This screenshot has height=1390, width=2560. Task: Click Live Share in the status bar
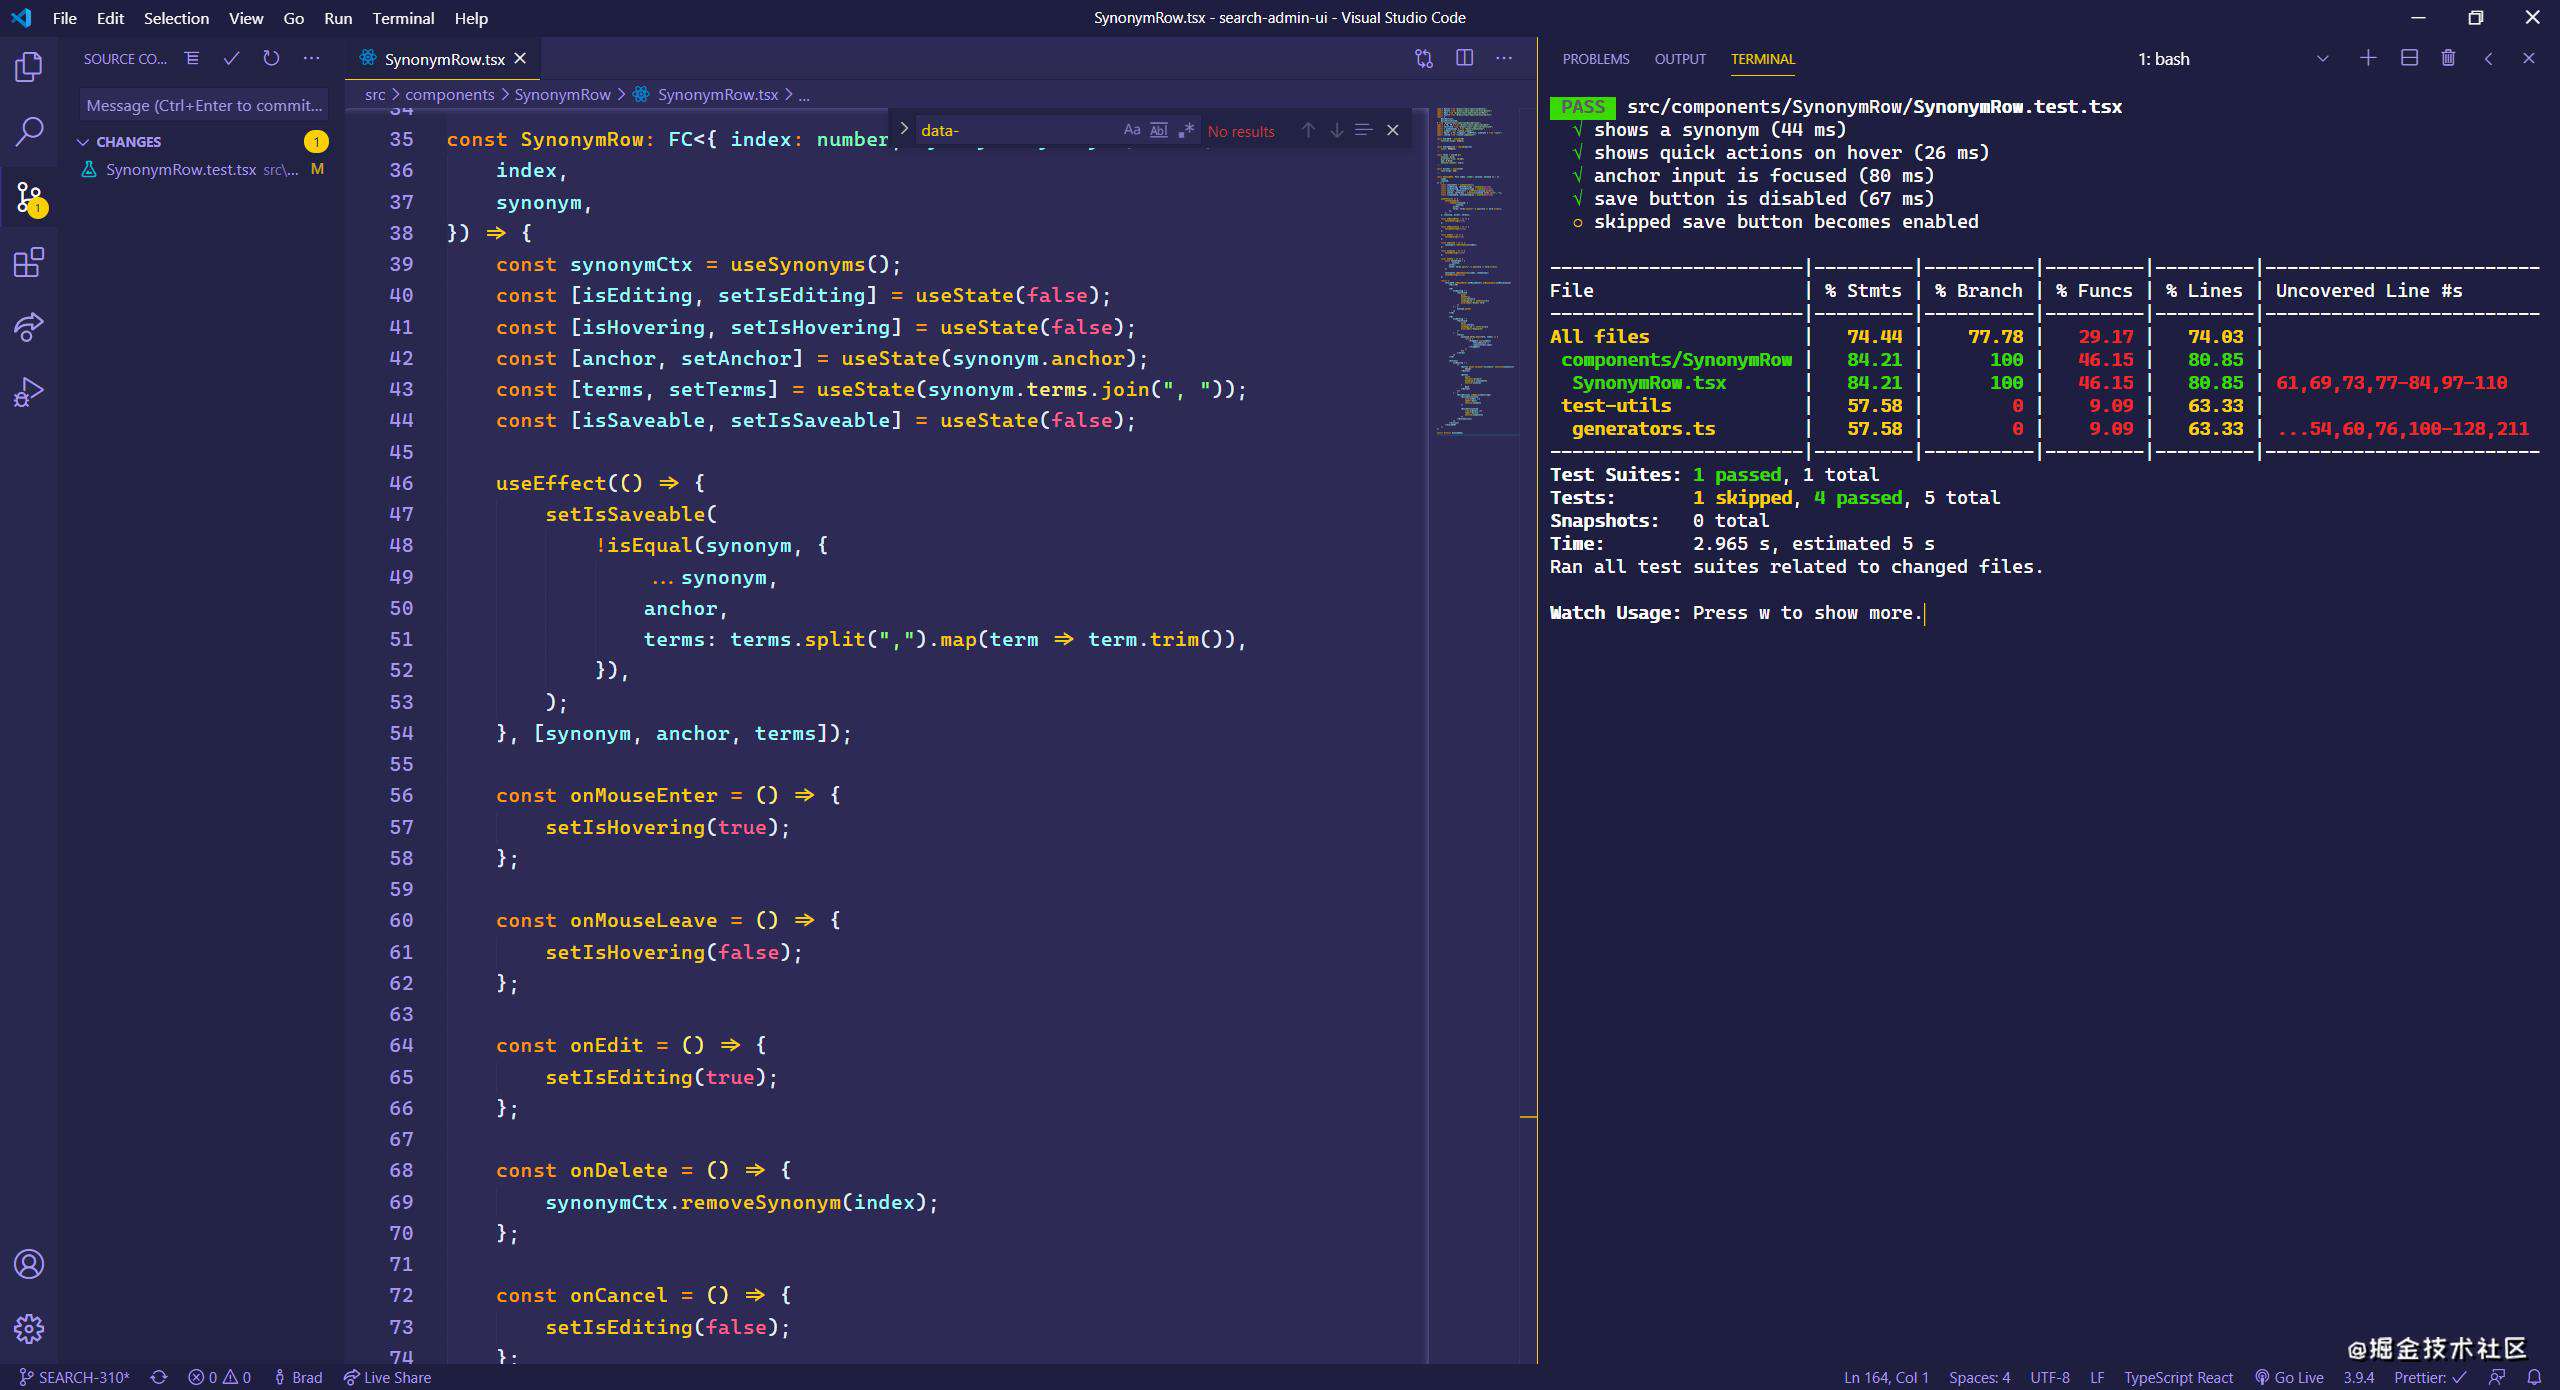point(387,1377)
